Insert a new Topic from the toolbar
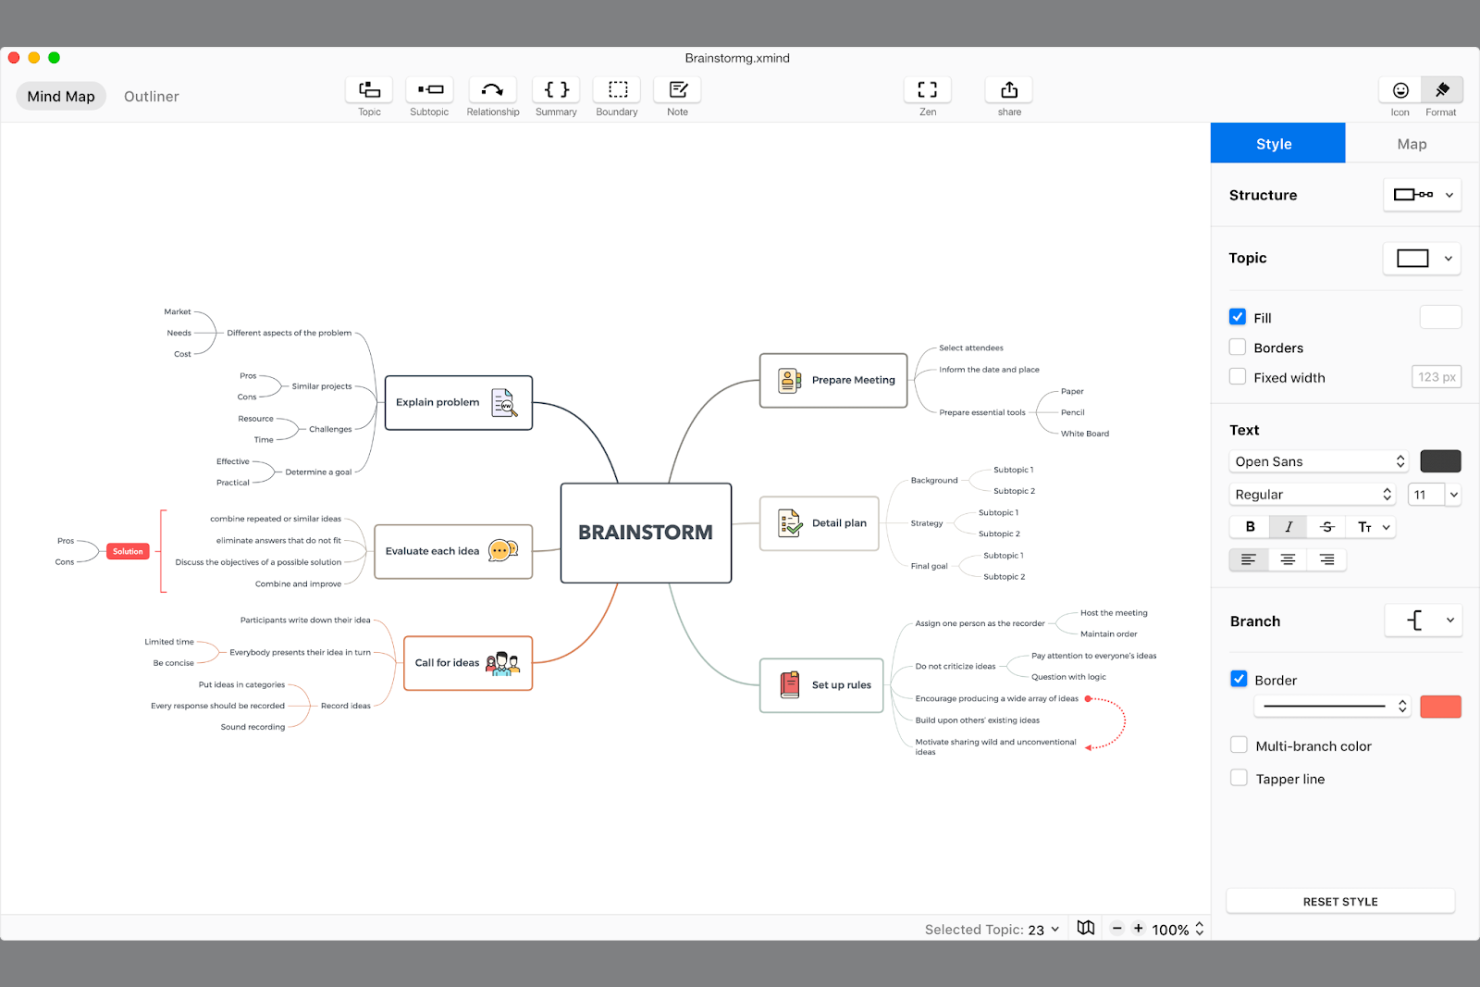This screenshot has width=1480, height=987. (368, 95)
